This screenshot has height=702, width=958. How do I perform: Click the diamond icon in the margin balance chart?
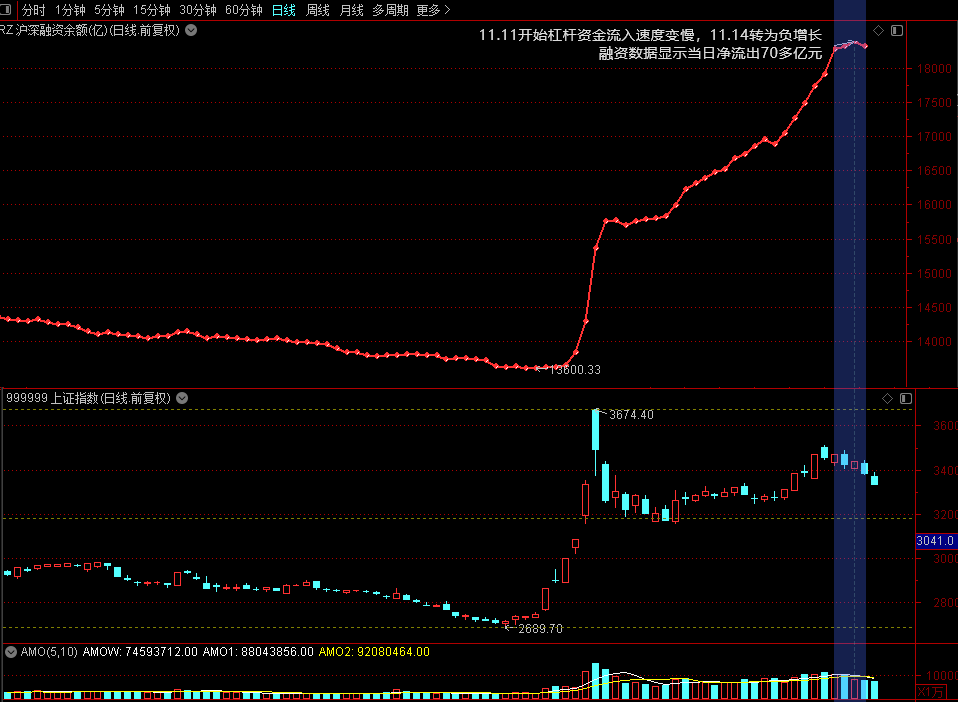pos(878,30)
